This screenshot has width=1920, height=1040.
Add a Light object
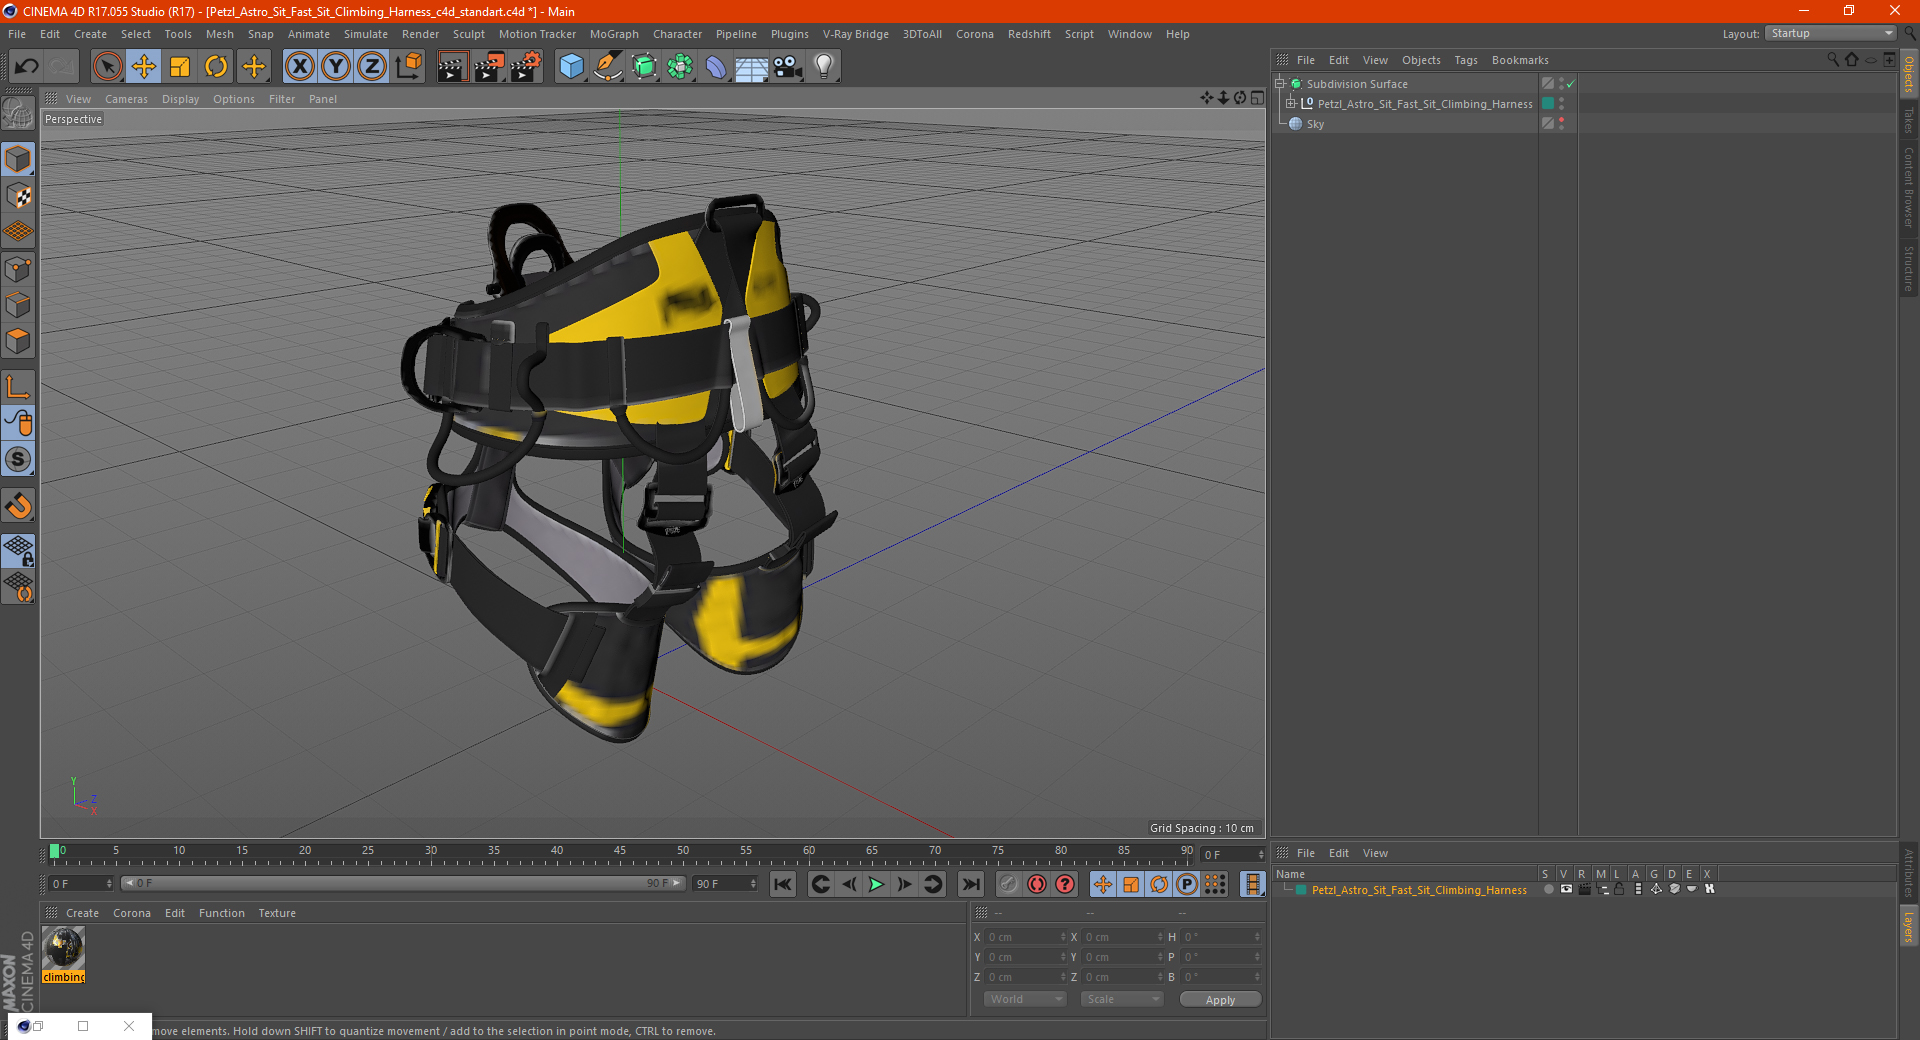(824, 67)
